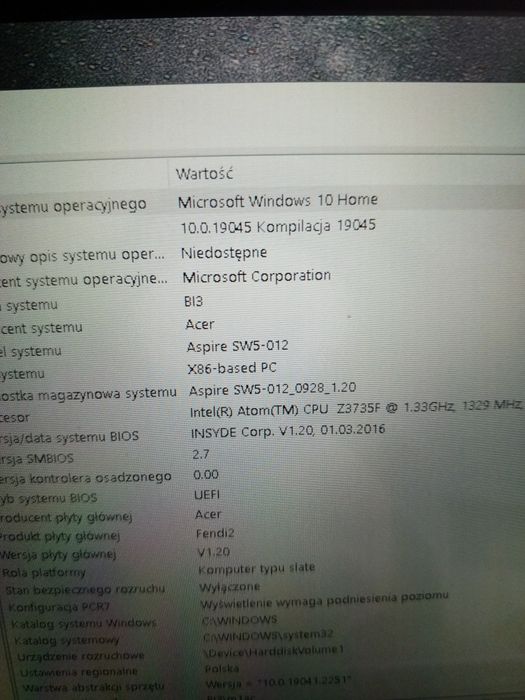The height and width of the screenshot is (700, 525).
Task: Click the yb systemu BIOS row label
Action: tap(49, 498)
